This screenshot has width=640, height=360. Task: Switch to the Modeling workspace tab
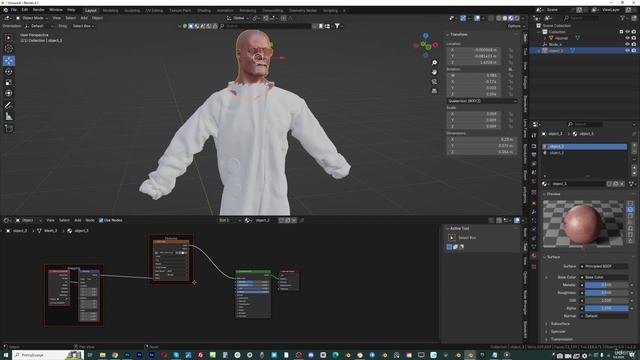(110, 10)
